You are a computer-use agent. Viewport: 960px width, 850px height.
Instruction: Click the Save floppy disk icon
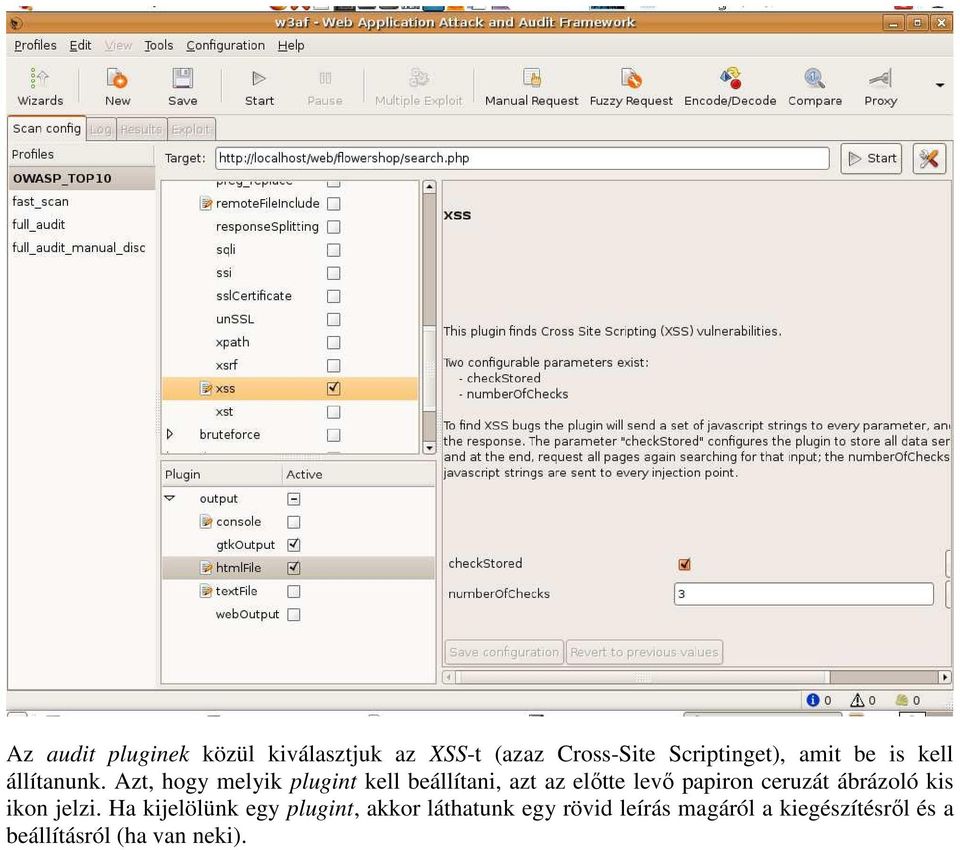coord(182,78)
